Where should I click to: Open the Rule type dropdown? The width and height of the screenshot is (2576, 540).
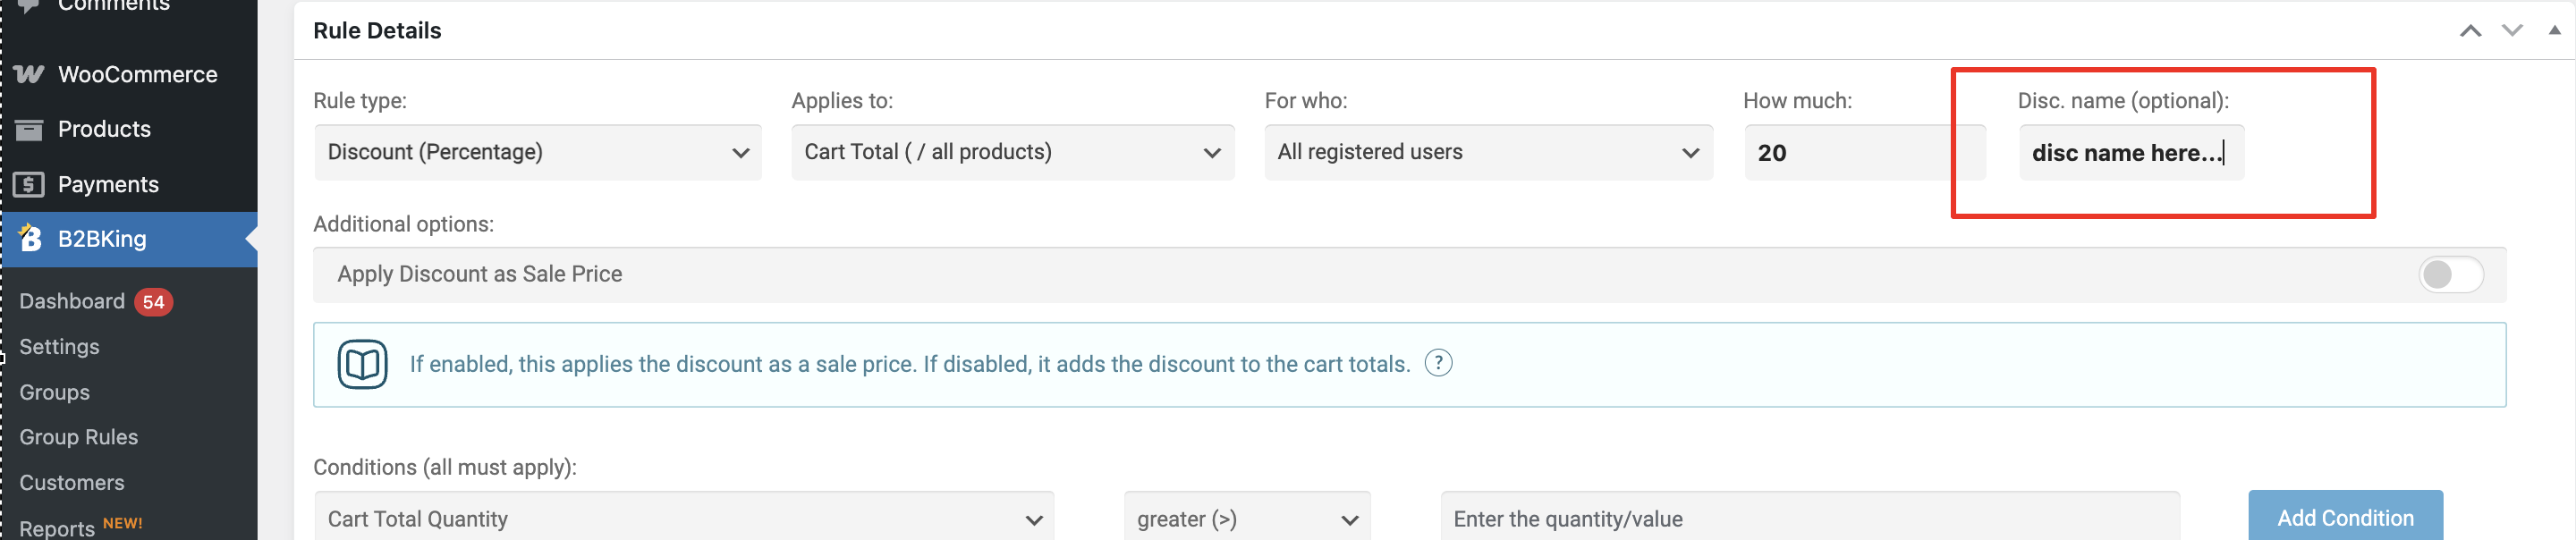coord(538,152)
